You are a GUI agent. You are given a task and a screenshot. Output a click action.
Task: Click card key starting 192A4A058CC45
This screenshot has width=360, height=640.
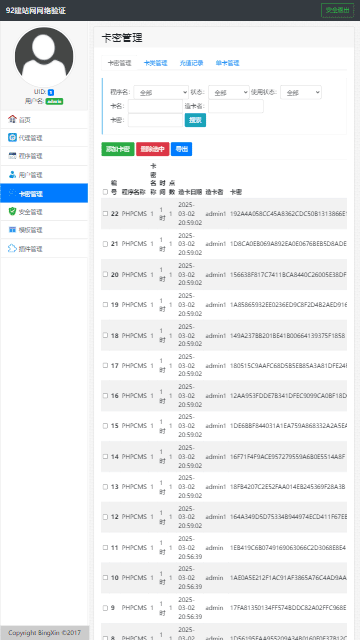288,213
